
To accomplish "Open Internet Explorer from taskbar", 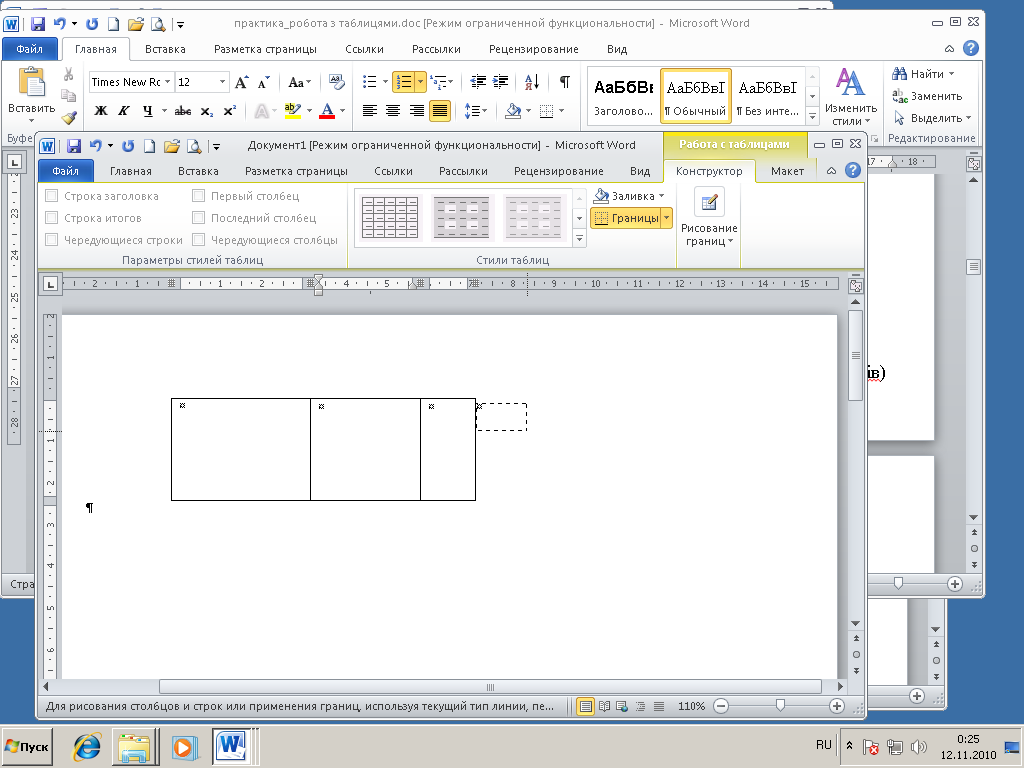I will tap(86, 746).
